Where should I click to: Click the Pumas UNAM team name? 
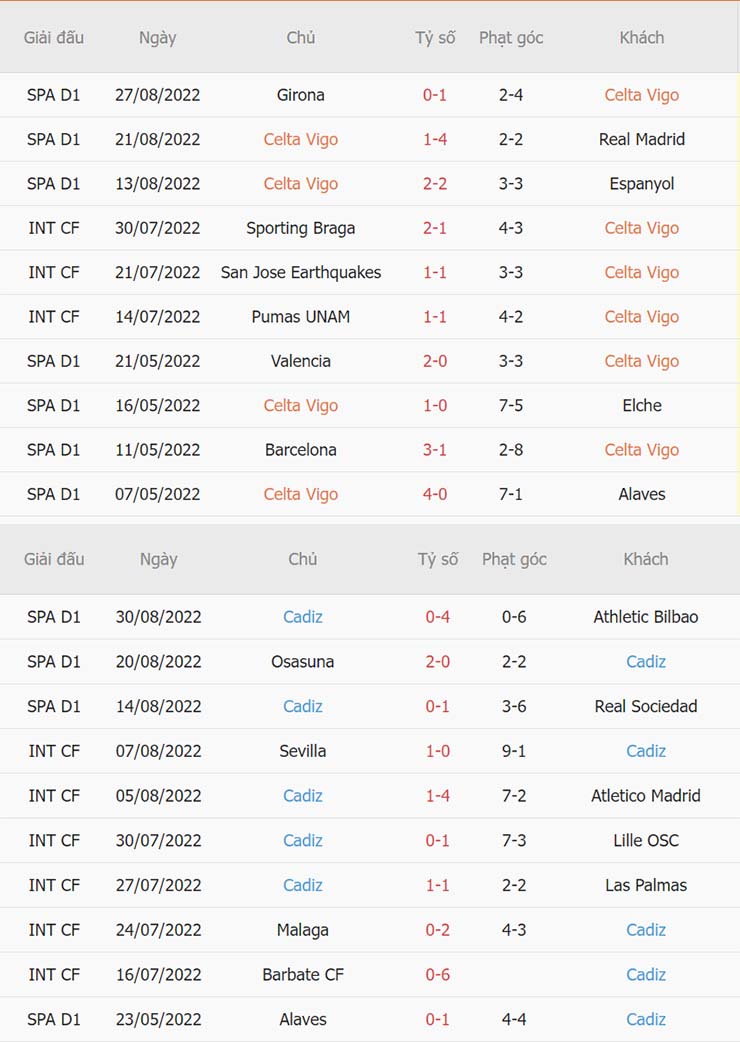point(300,317)
